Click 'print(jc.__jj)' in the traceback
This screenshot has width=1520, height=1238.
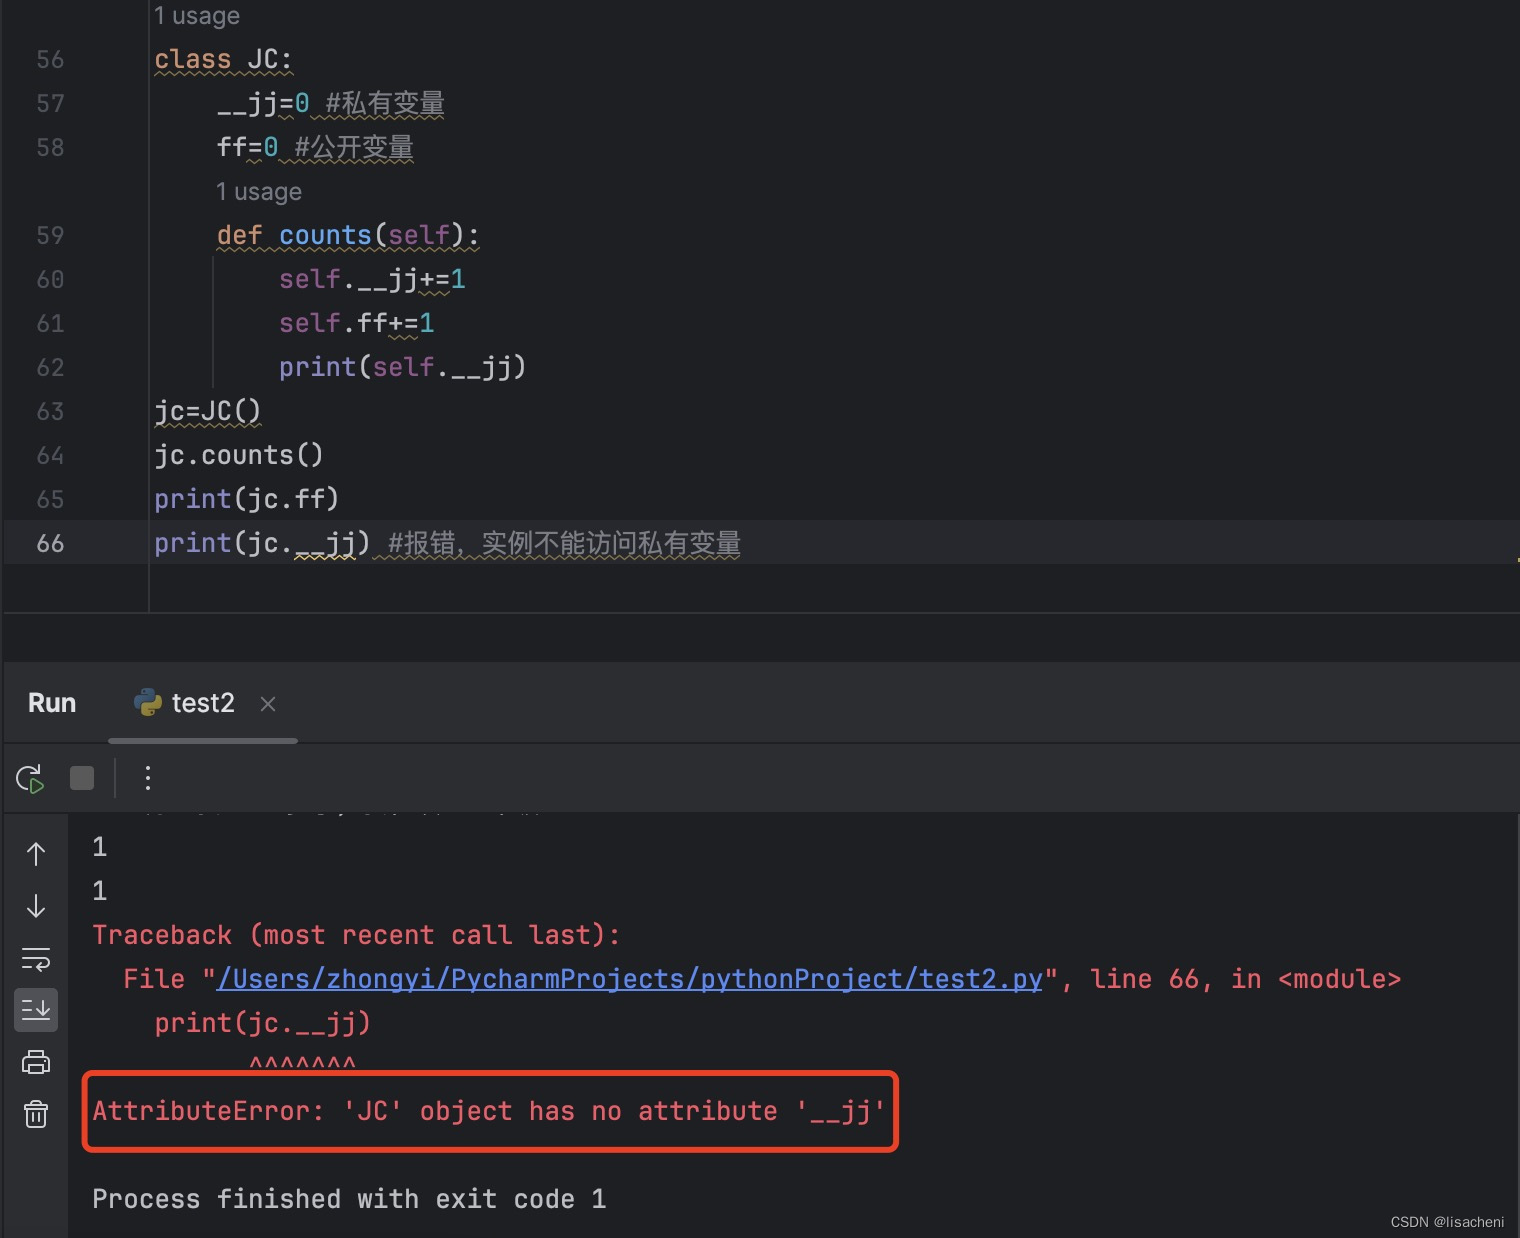pos(263,1023)
